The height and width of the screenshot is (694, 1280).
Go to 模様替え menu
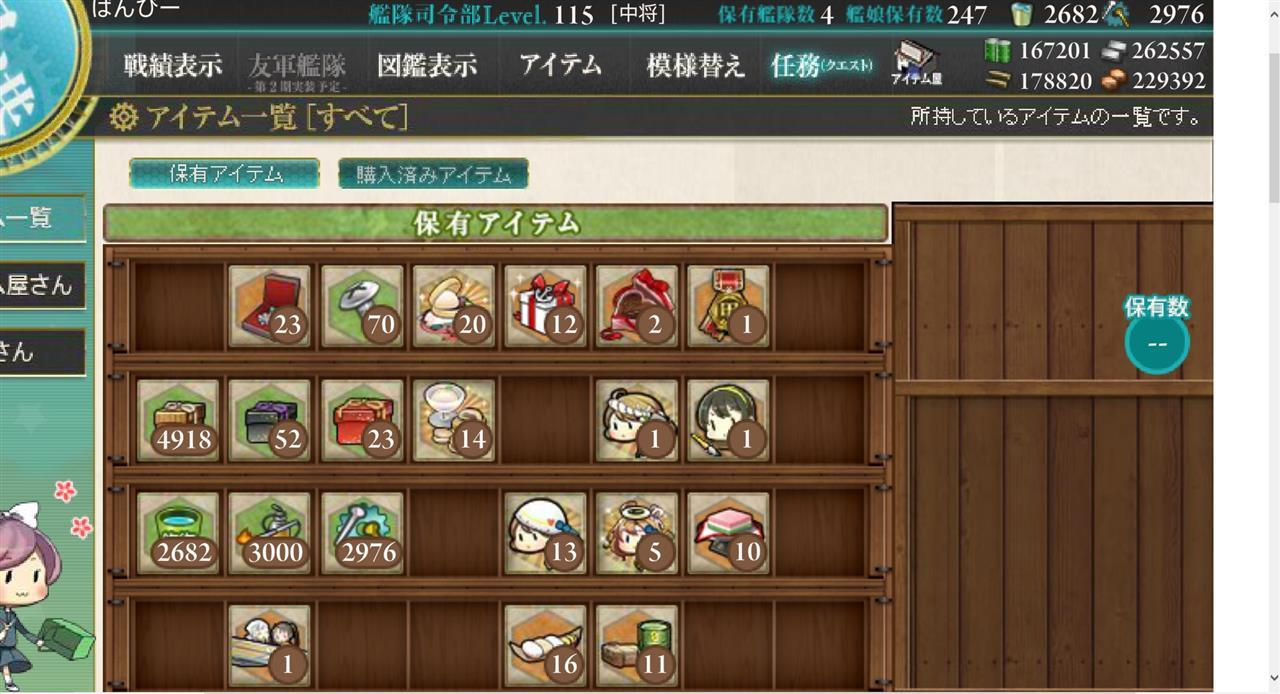click(x=696, y=66)
